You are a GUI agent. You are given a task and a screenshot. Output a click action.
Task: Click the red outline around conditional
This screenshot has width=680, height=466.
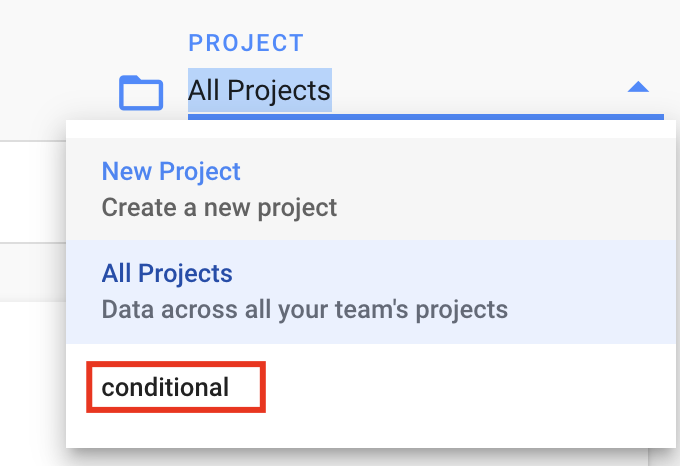click(176, 364)
